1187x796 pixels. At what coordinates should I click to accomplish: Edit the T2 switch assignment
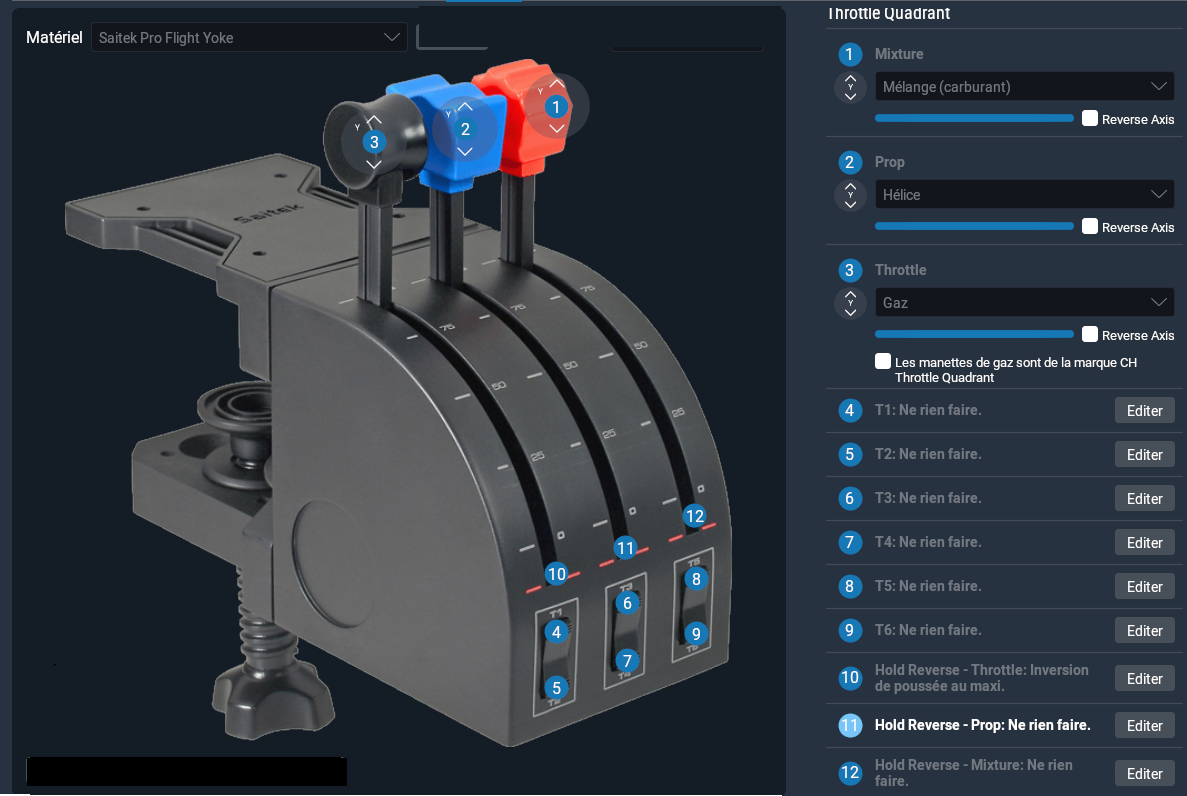[1145, 454]
